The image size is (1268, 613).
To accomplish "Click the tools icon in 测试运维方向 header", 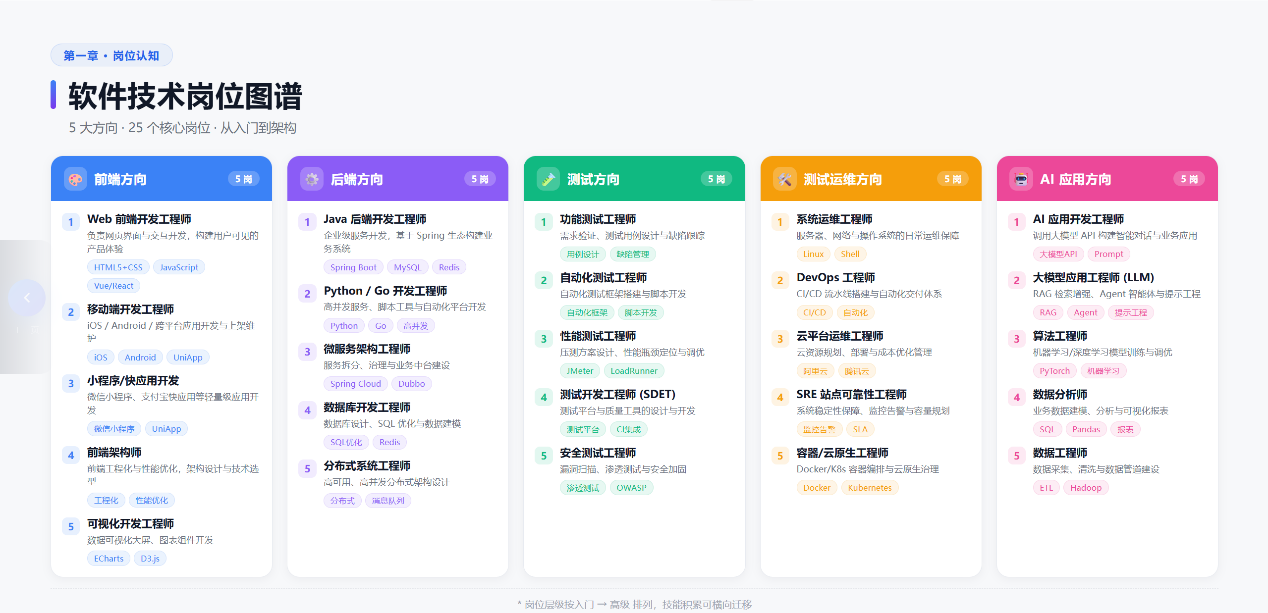I will point(785,179).
